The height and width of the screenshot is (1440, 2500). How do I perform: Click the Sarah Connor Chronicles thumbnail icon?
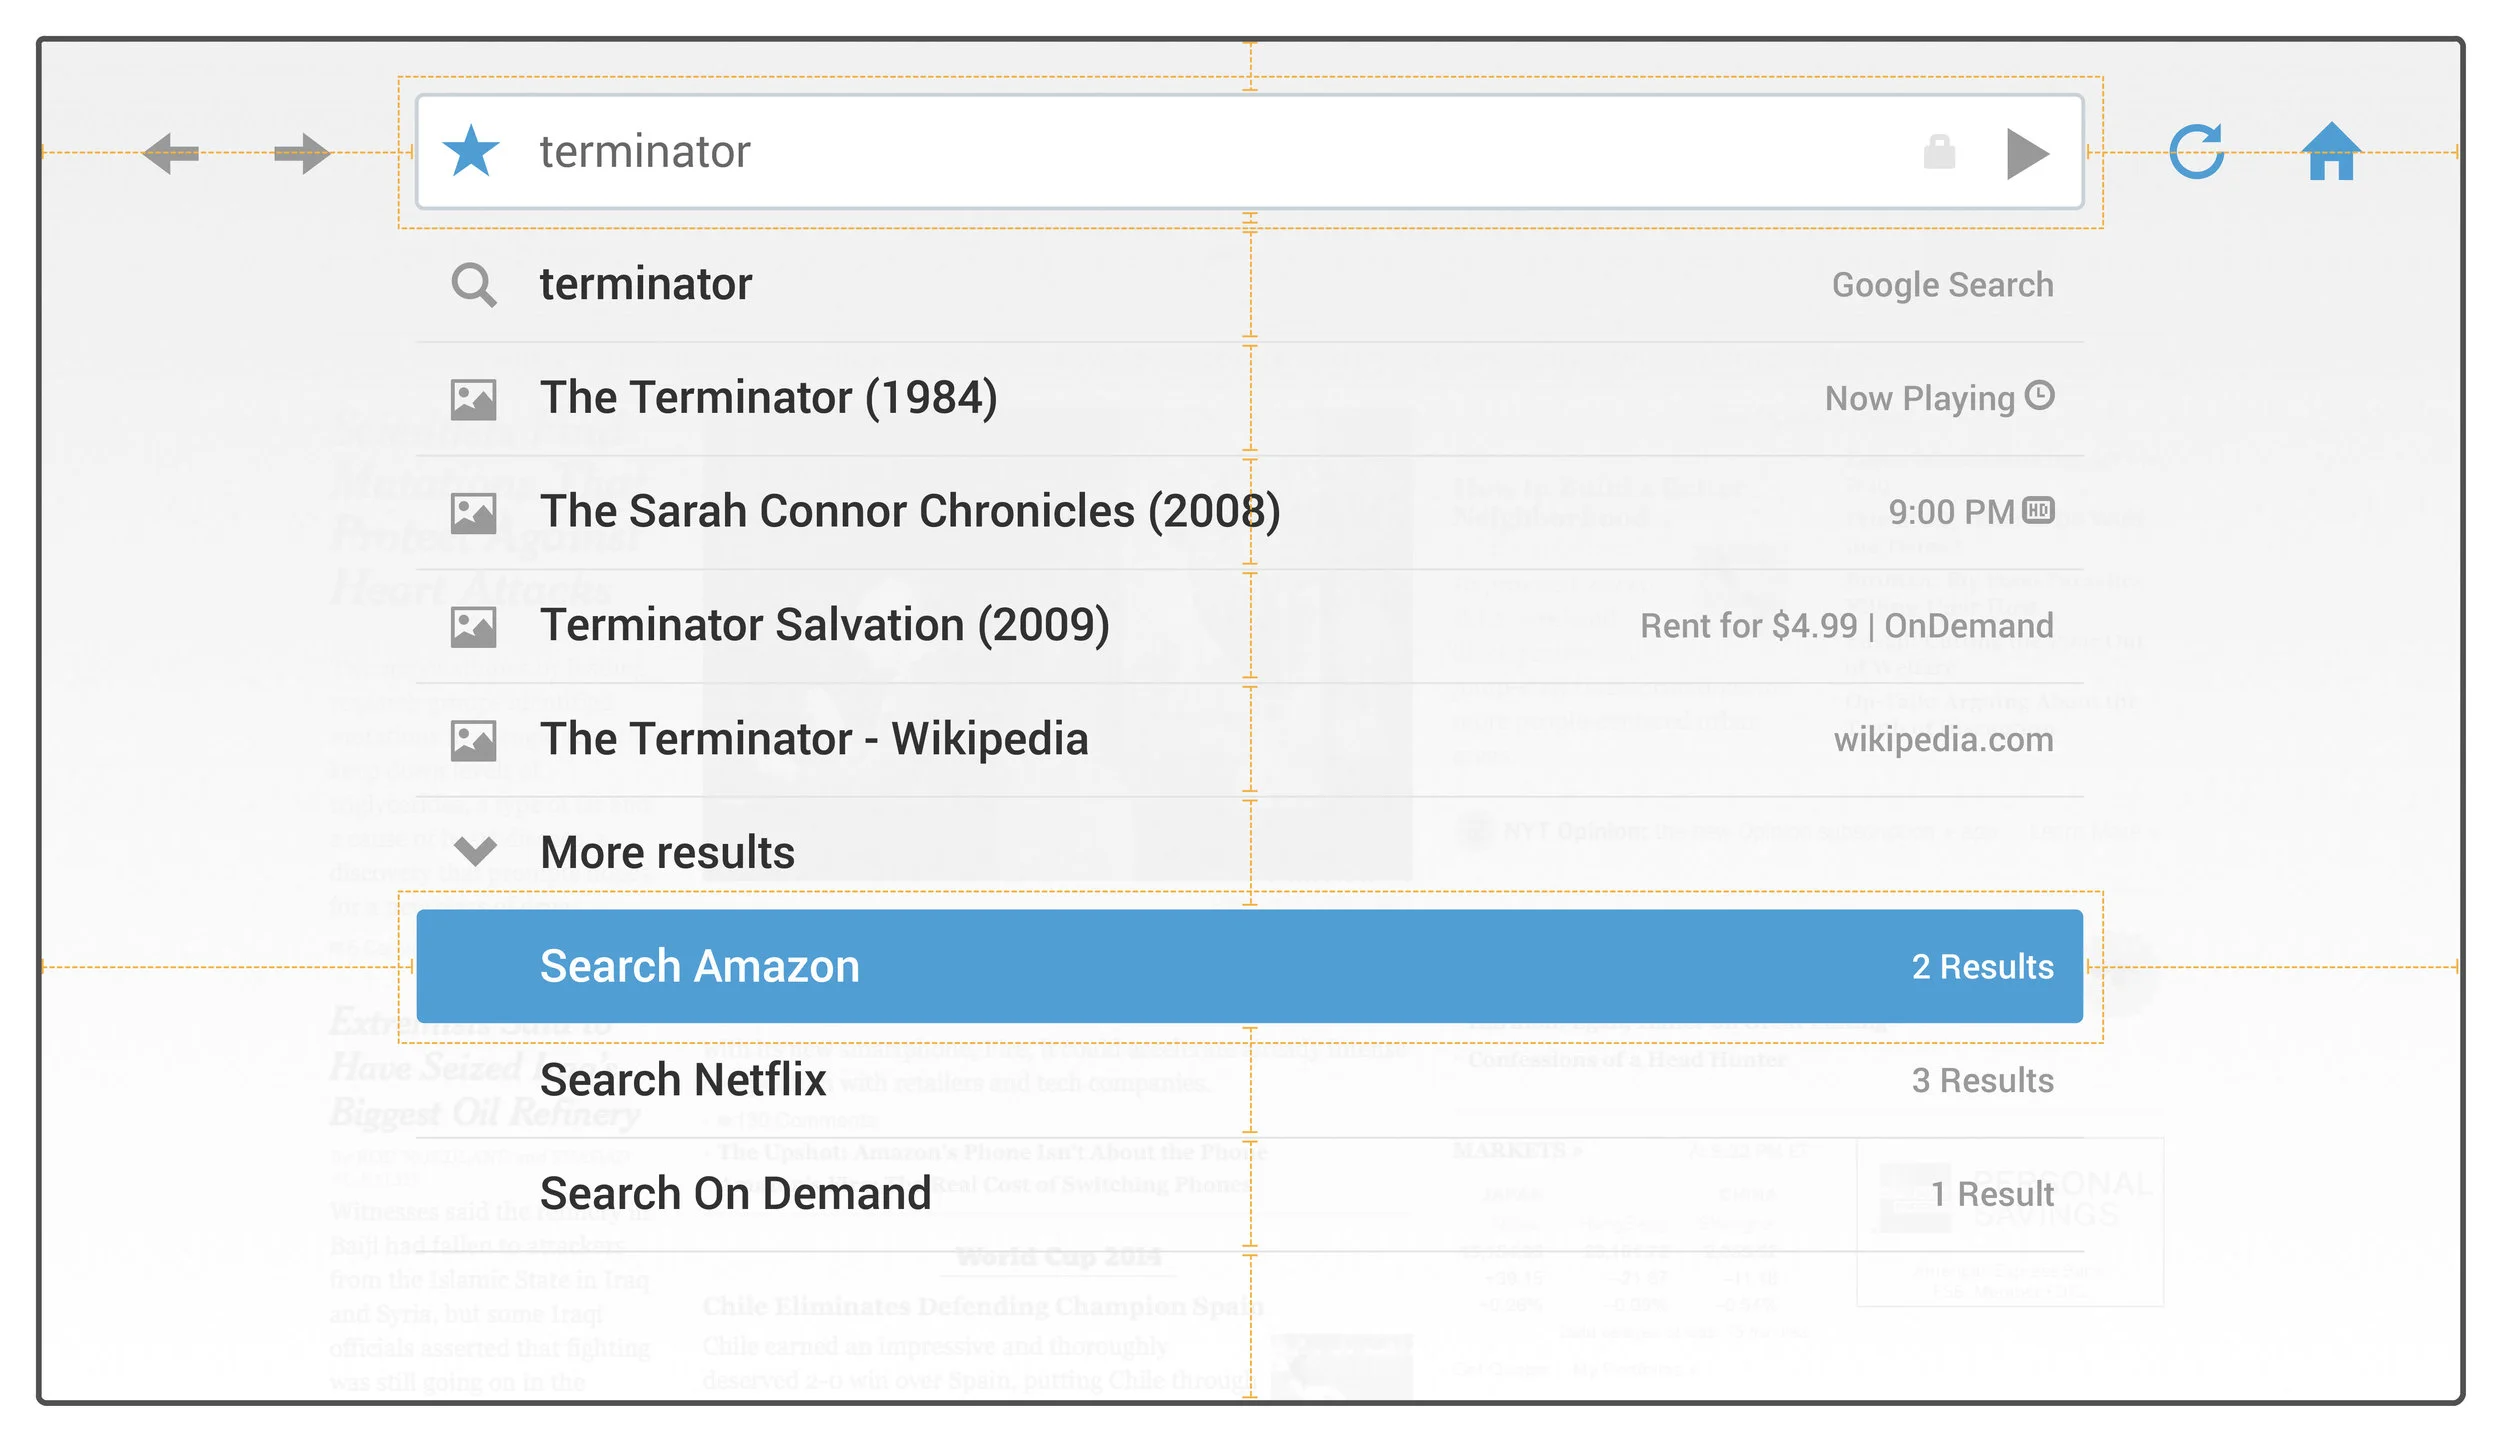pos(473,513)
